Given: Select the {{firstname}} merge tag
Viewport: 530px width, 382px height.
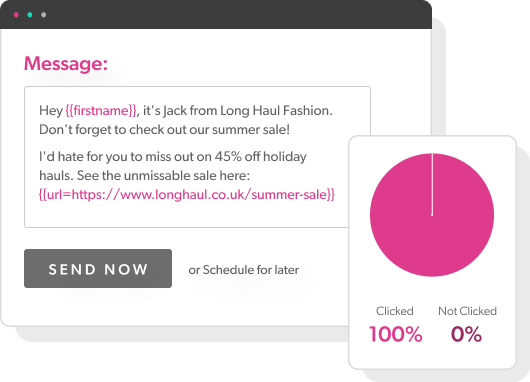Looking at the screenshot, I should click(101, 111).
